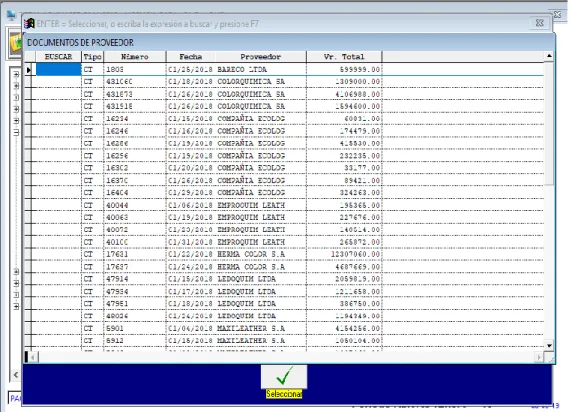
Task: Select document number 431873
Action: coord(119,94)
